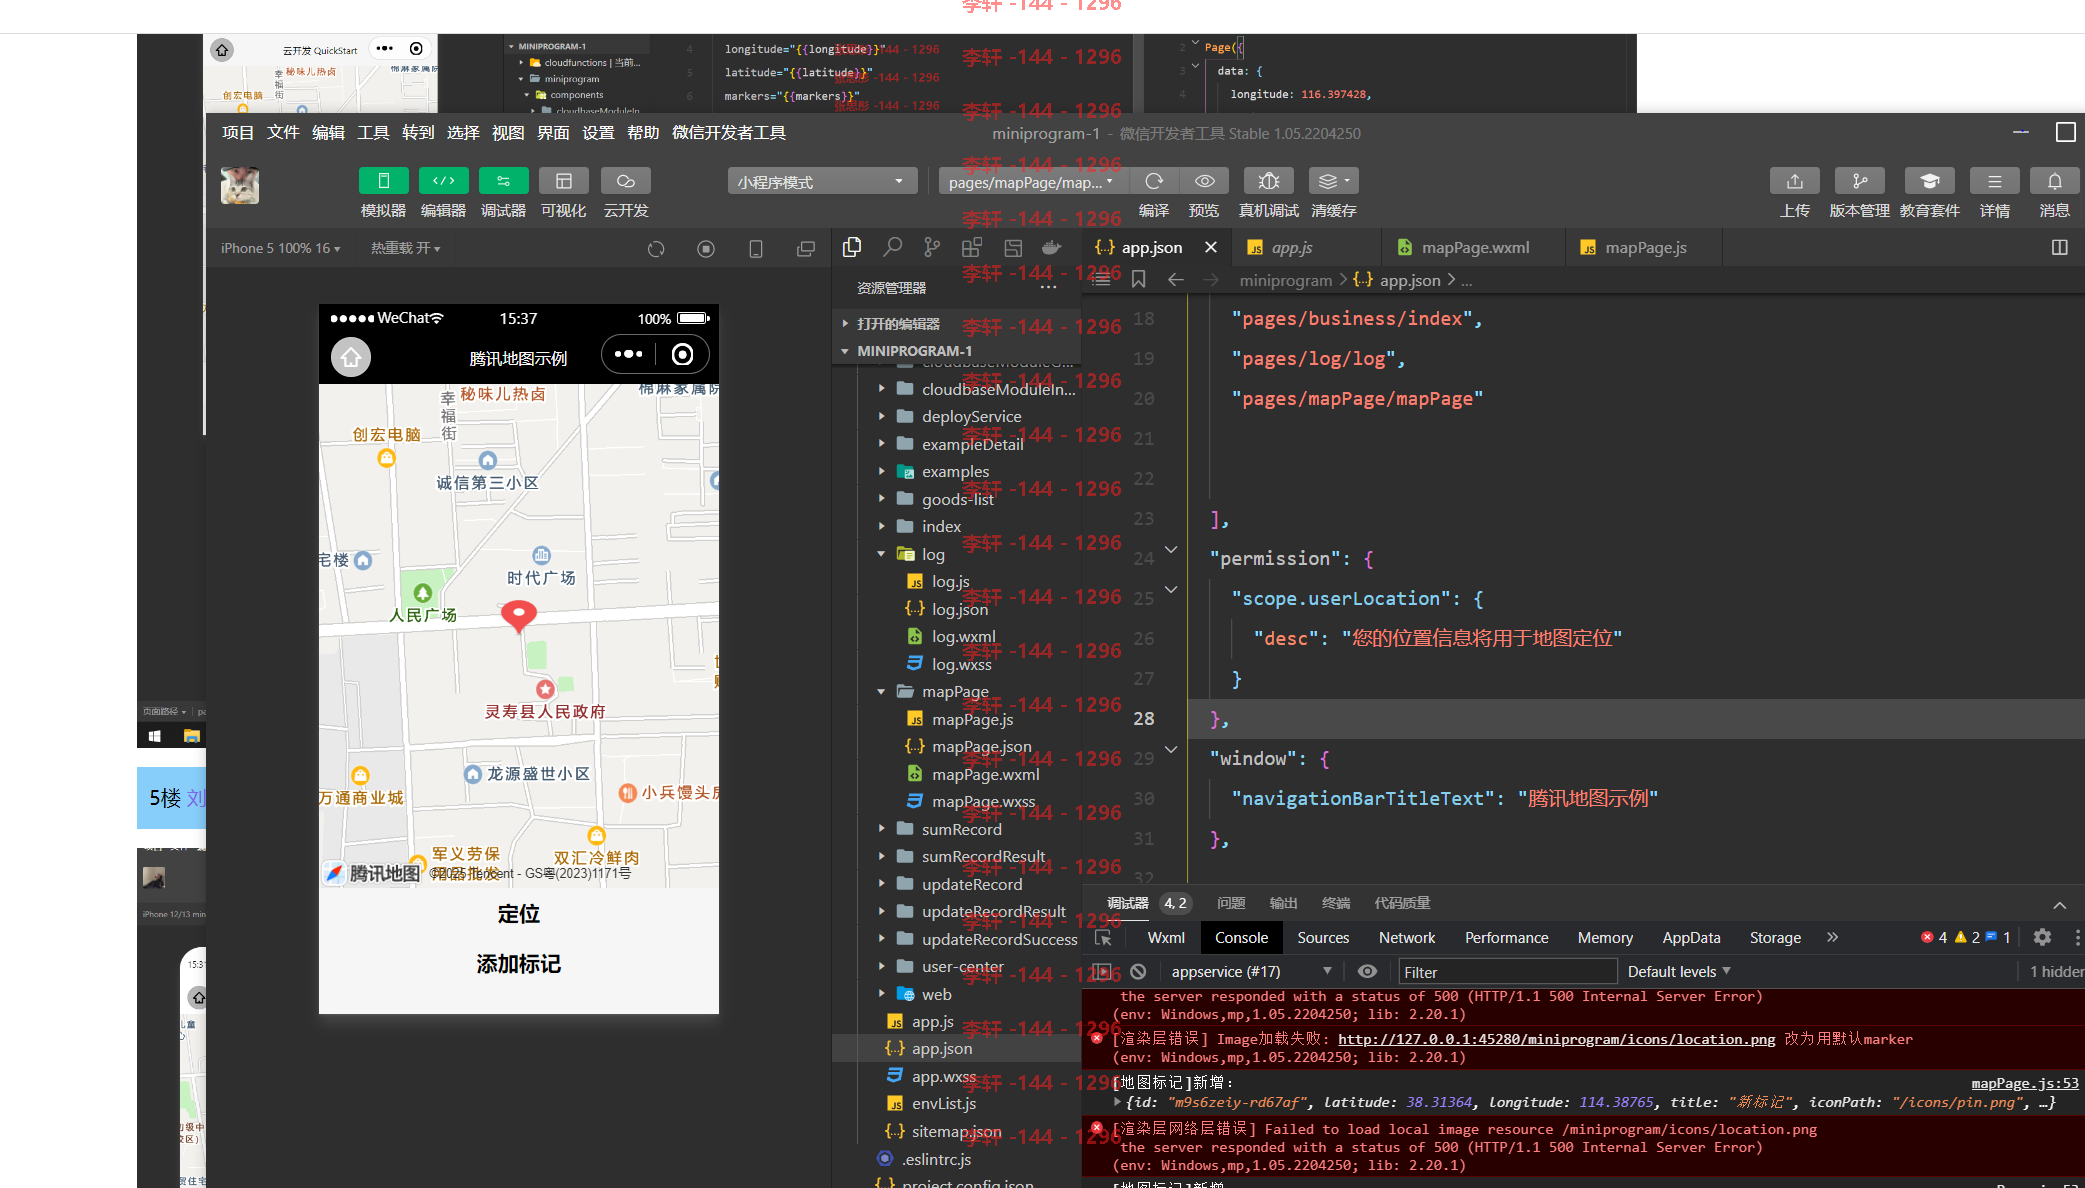Screen dimensions: 2085x1188
Task: Open the explorer files icon in sidebar
Action: click(x=852, y=247)
